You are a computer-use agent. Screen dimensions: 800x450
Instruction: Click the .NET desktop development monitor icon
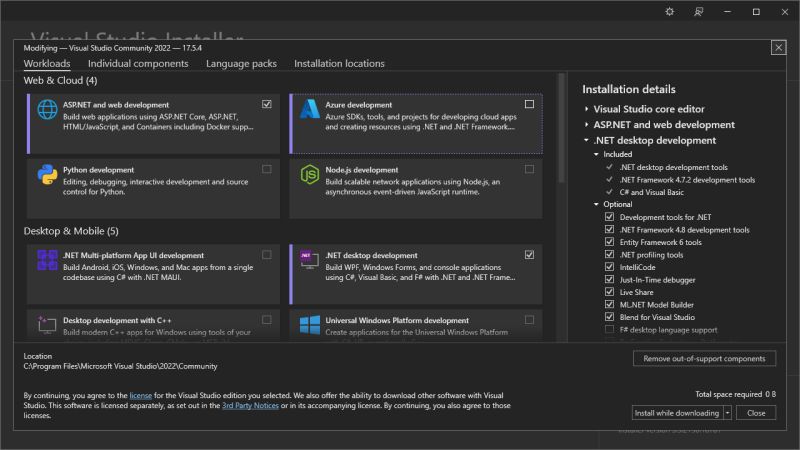pos(309,260)
